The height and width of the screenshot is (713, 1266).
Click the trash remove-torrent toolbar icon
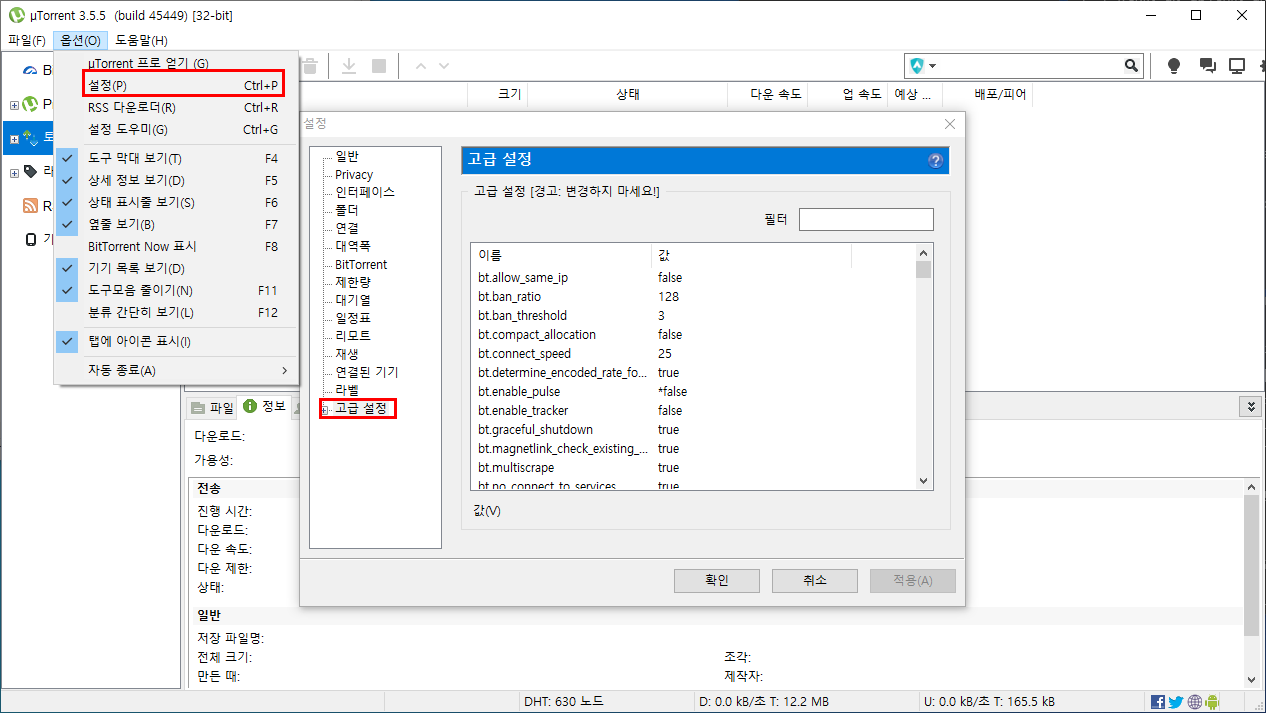310,66
